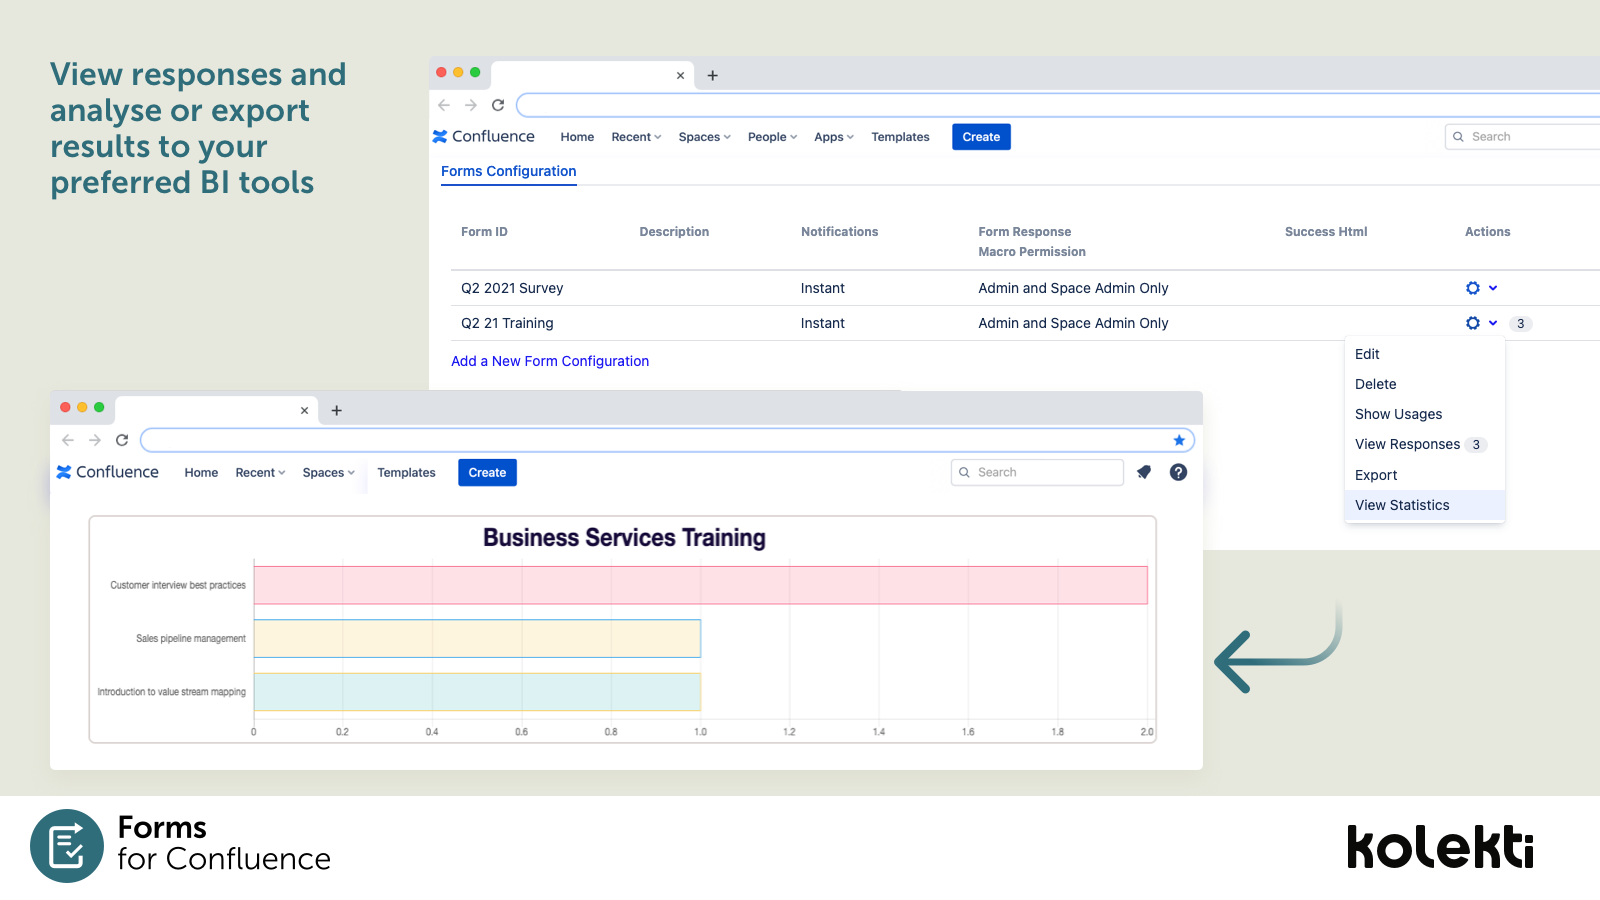Open Forms Configuration tab
Screen dimensions: 1600x900
[x=509, y=171]
